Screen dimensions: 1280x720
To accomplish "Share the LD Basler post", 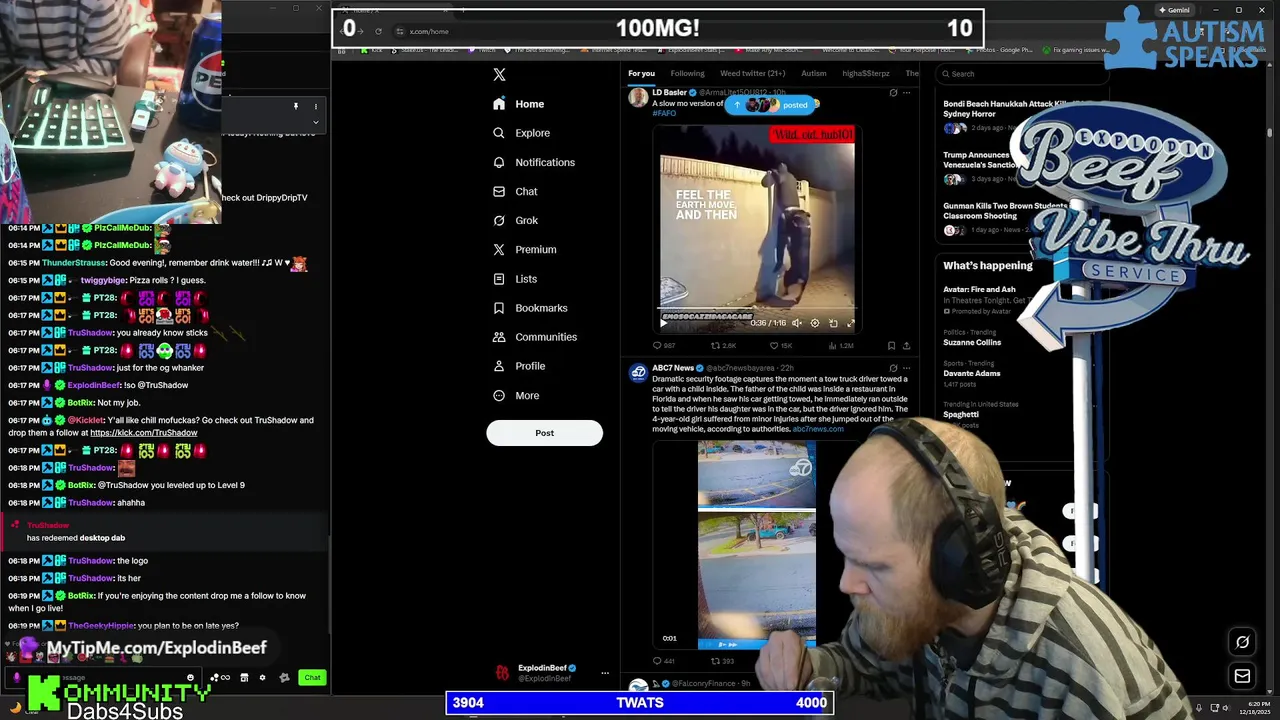I will click(x=906, y=346).
